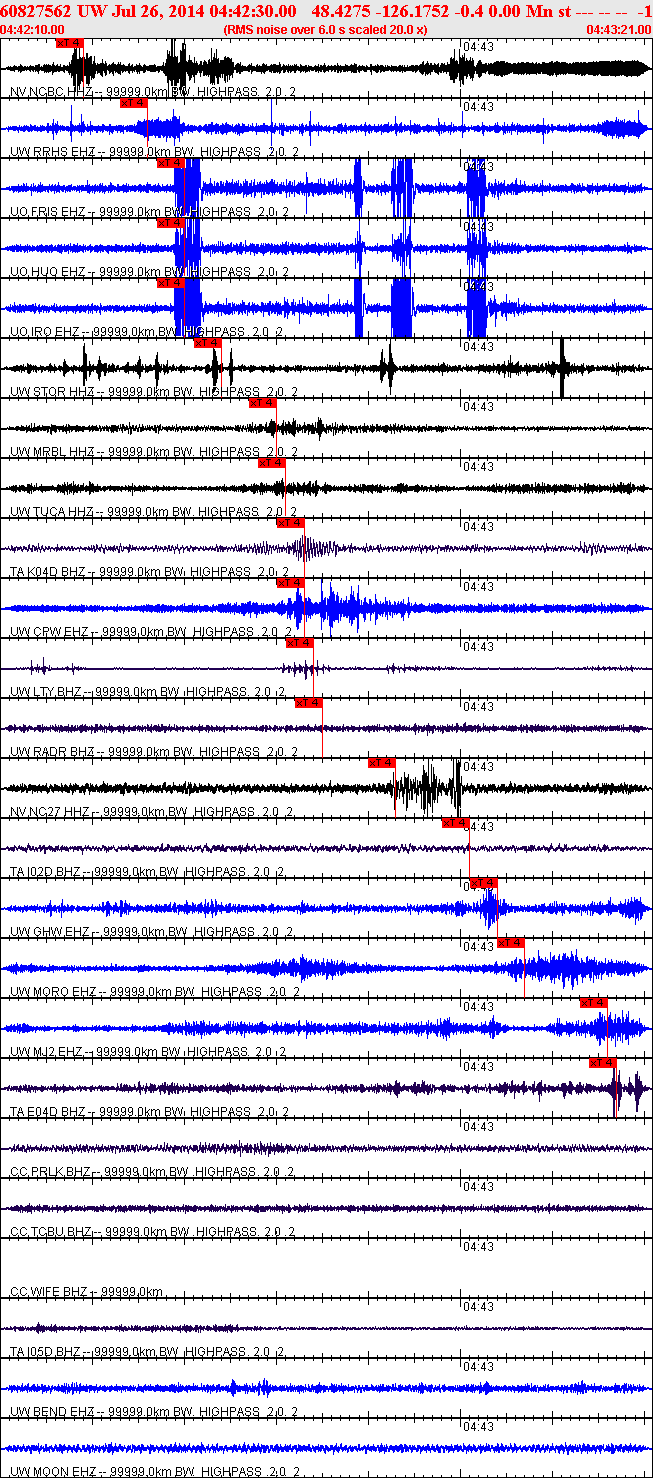Click the red pick flag on HUO trace
This screenshot has height=1478, width=653.
point(171,223)
